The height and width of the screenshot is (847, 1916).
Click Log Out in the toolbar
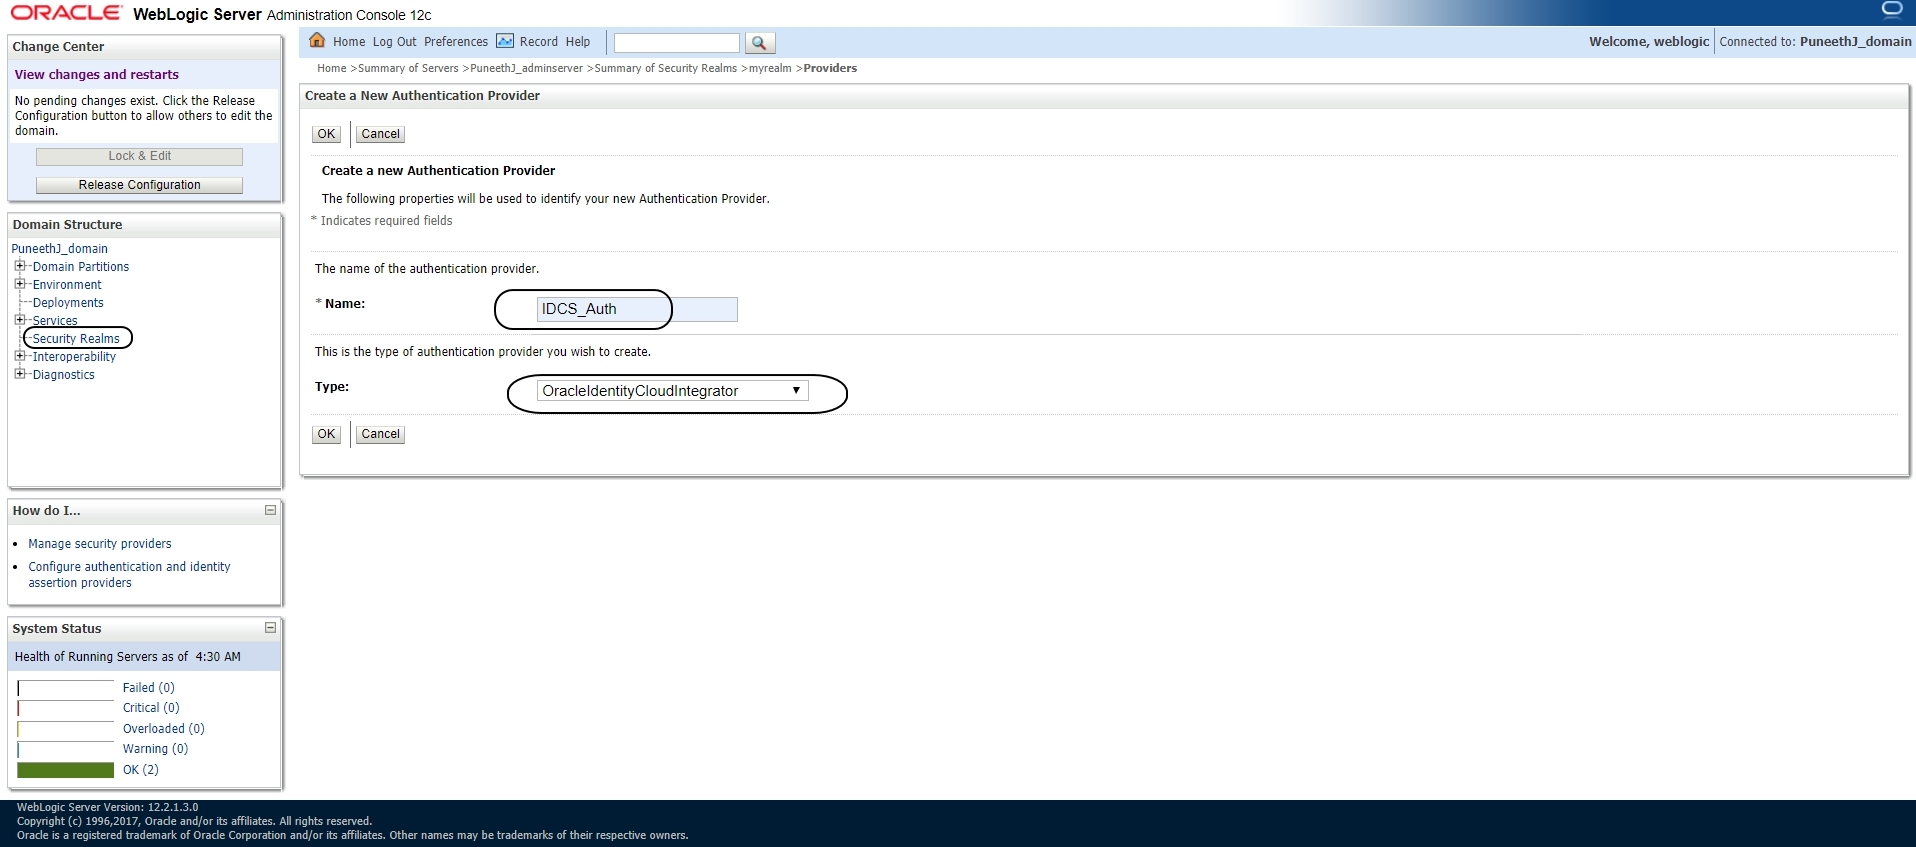[394, 42]
